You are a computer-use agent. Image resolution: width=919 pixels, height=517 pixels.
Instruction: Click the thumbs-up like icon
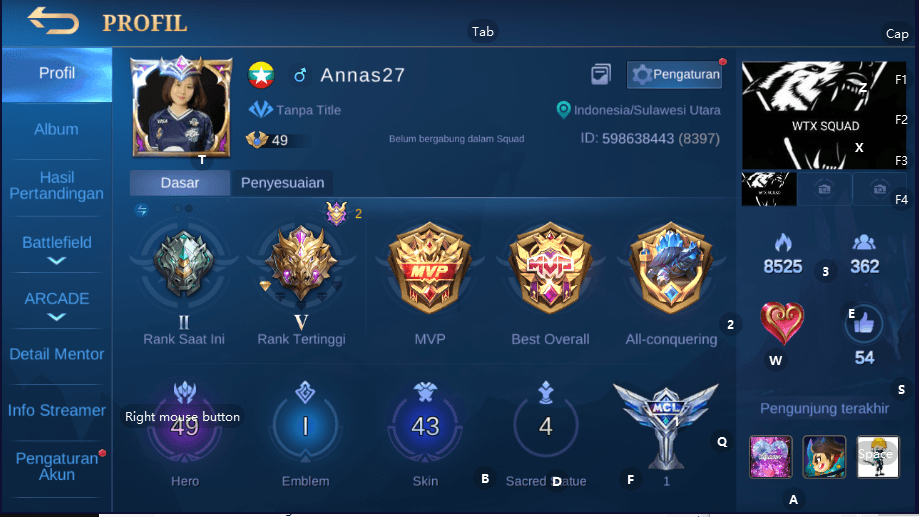(864, 323)
